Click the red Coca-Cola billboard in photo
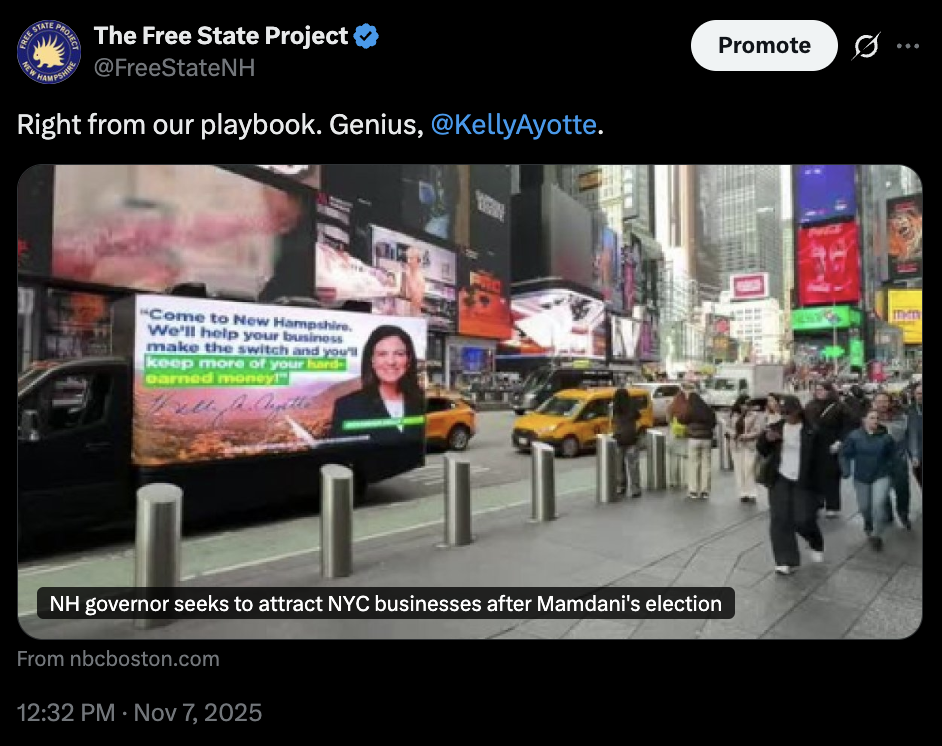The image size is (942, 746). (828, 263)
